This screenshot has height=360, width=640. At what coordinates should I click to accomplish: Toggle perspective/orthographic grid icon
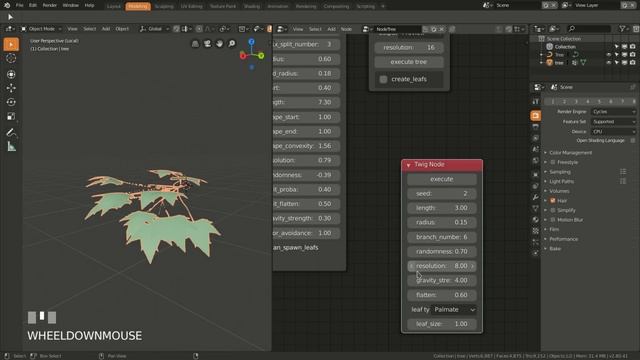click(x=195, y=44)
